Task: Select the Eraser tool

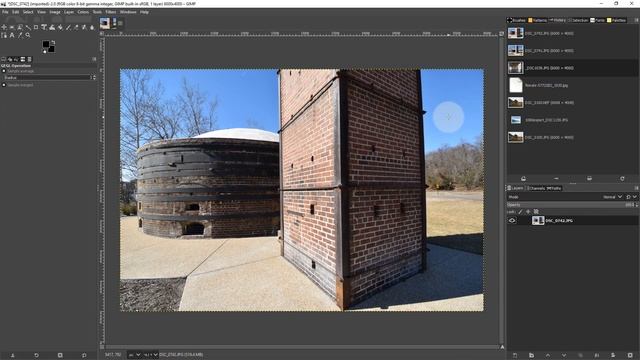Action: (x=76, y=27)
